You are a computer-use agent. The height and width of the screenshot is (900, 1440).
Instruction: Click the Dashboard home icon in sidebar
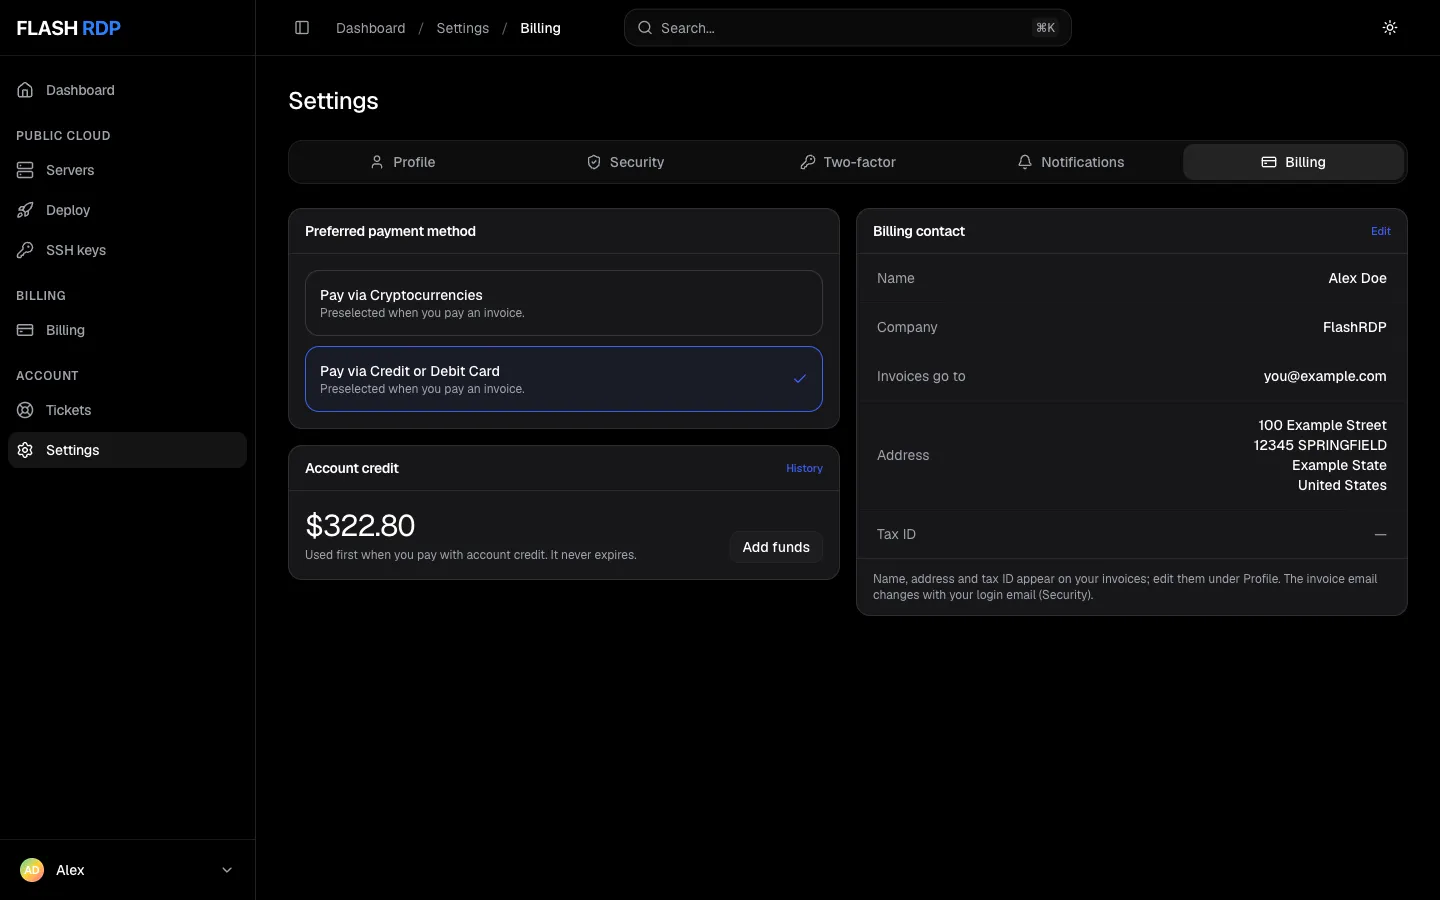pyautogui.click(x=25, y=90)
